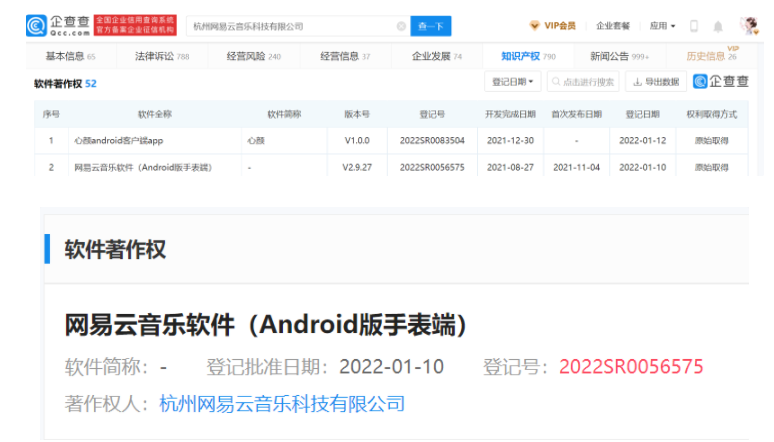Switch to 法律诉讼 tab
This screenshot has height=442, width=774.
pyautogui.click(x=162, y=56)
